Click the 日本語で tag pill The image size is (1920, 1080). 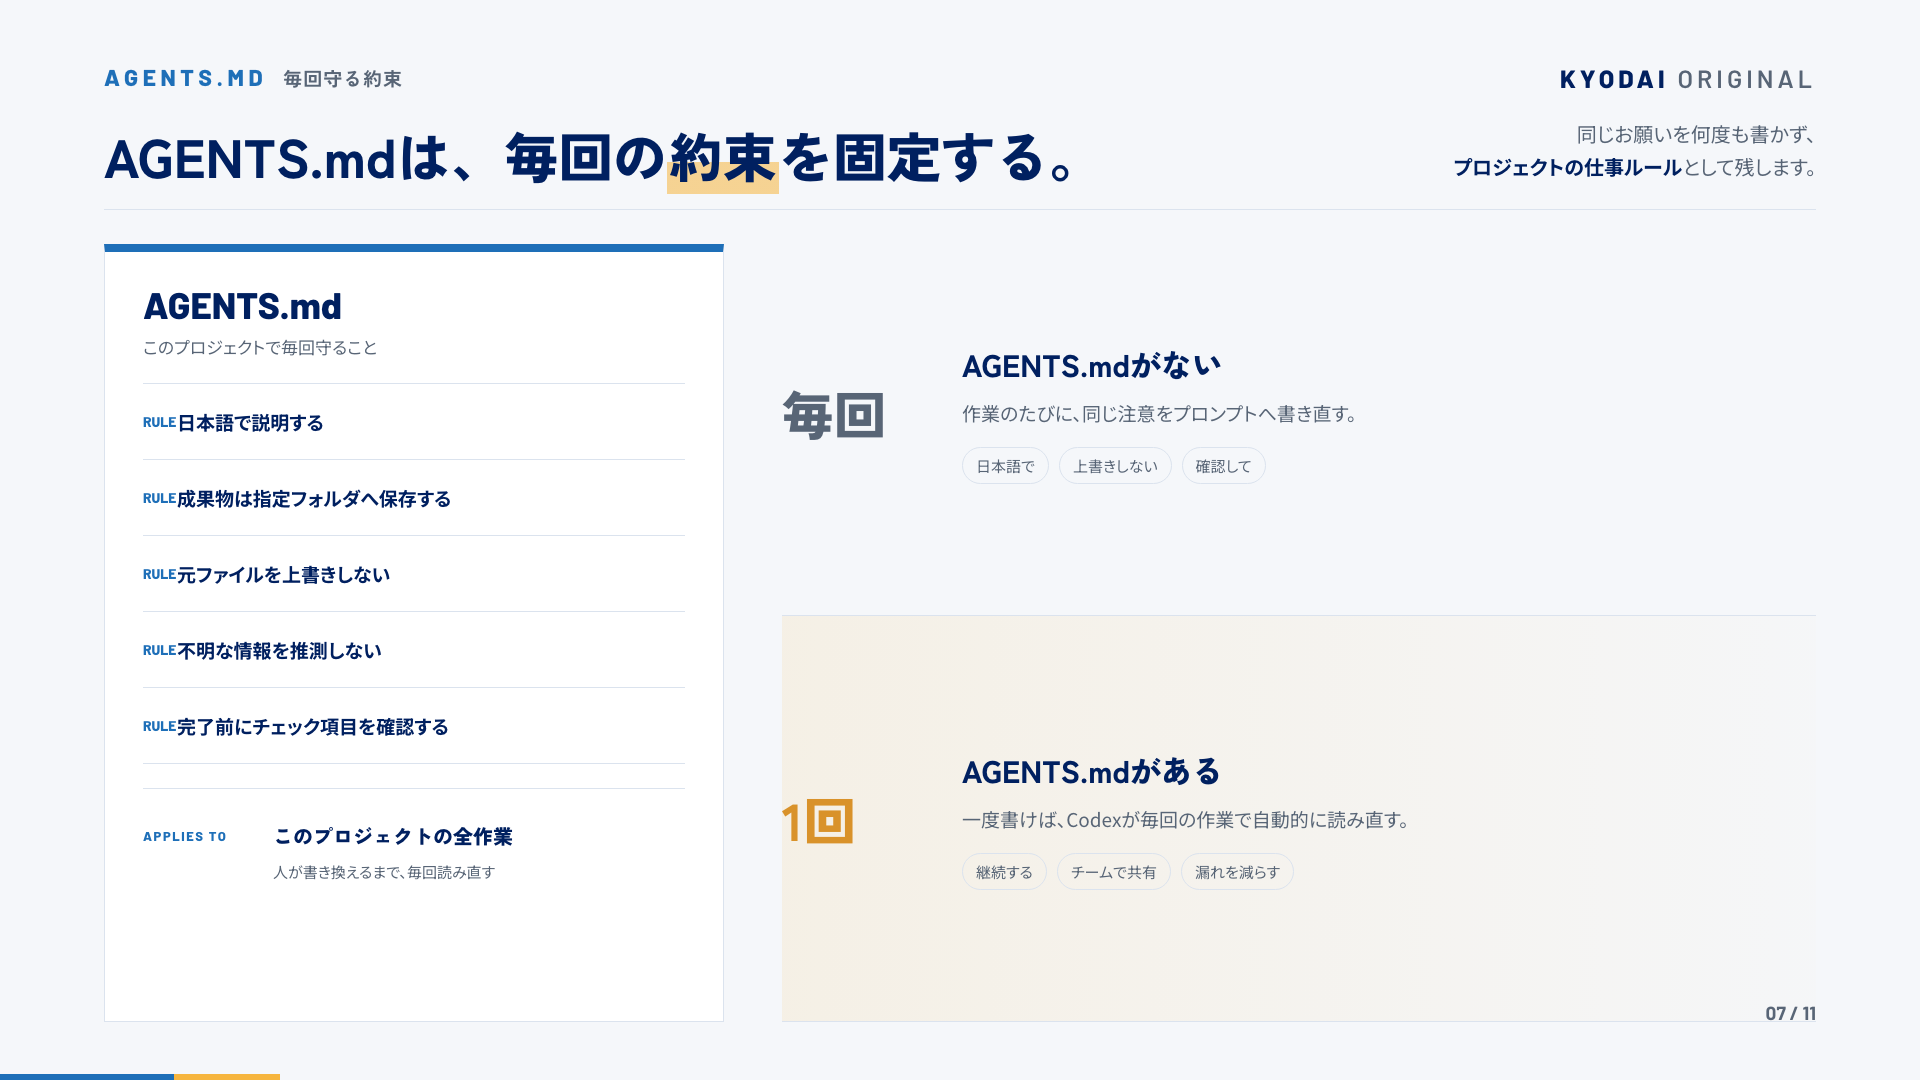1005,466
